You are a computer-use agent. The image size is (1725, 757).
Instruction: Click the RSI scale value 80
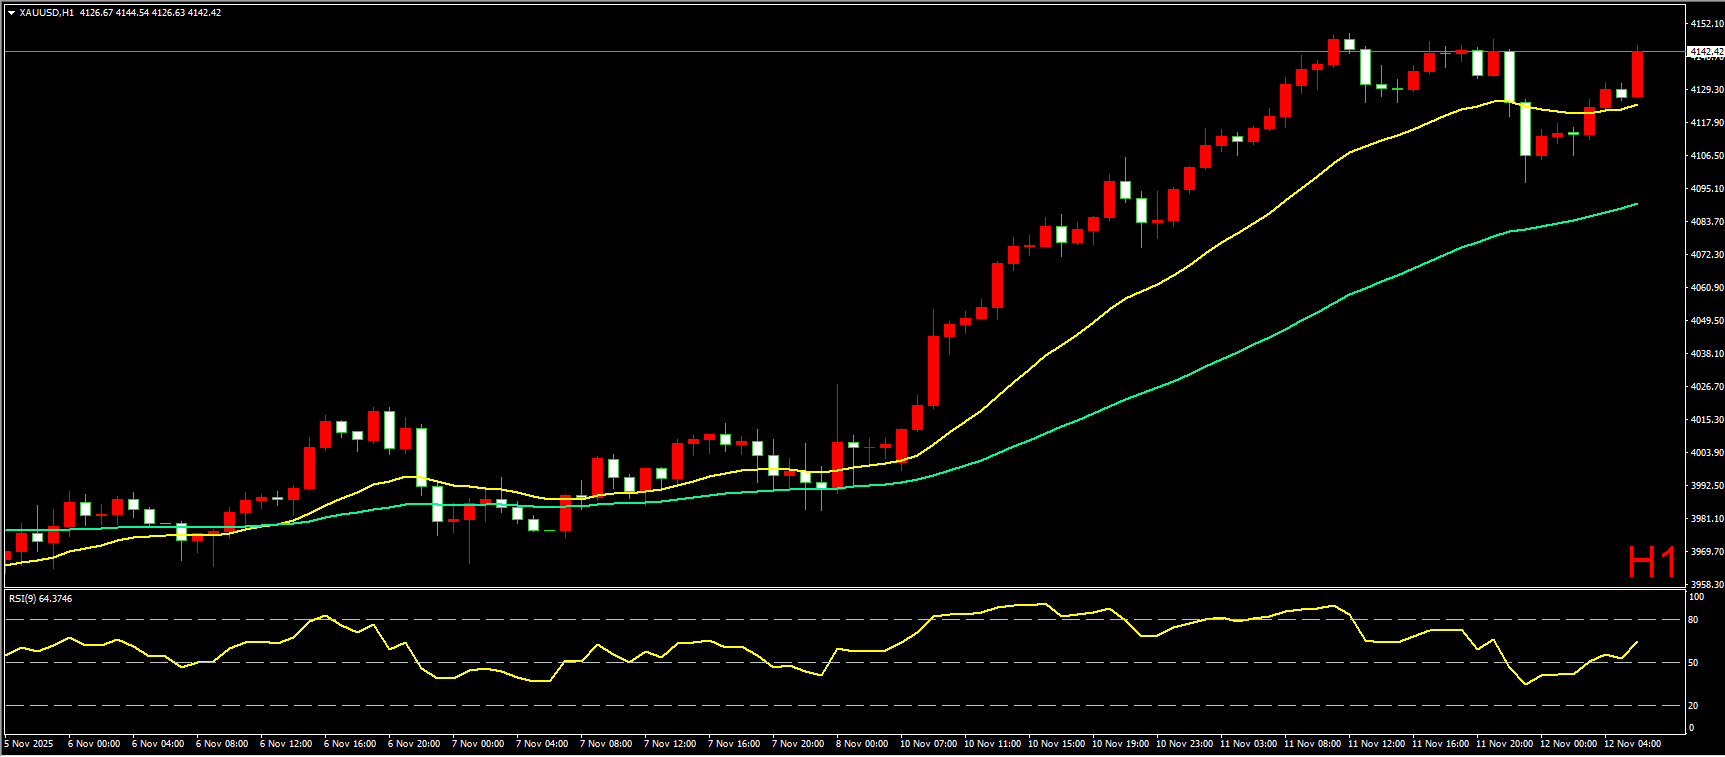click(1693, 620)
